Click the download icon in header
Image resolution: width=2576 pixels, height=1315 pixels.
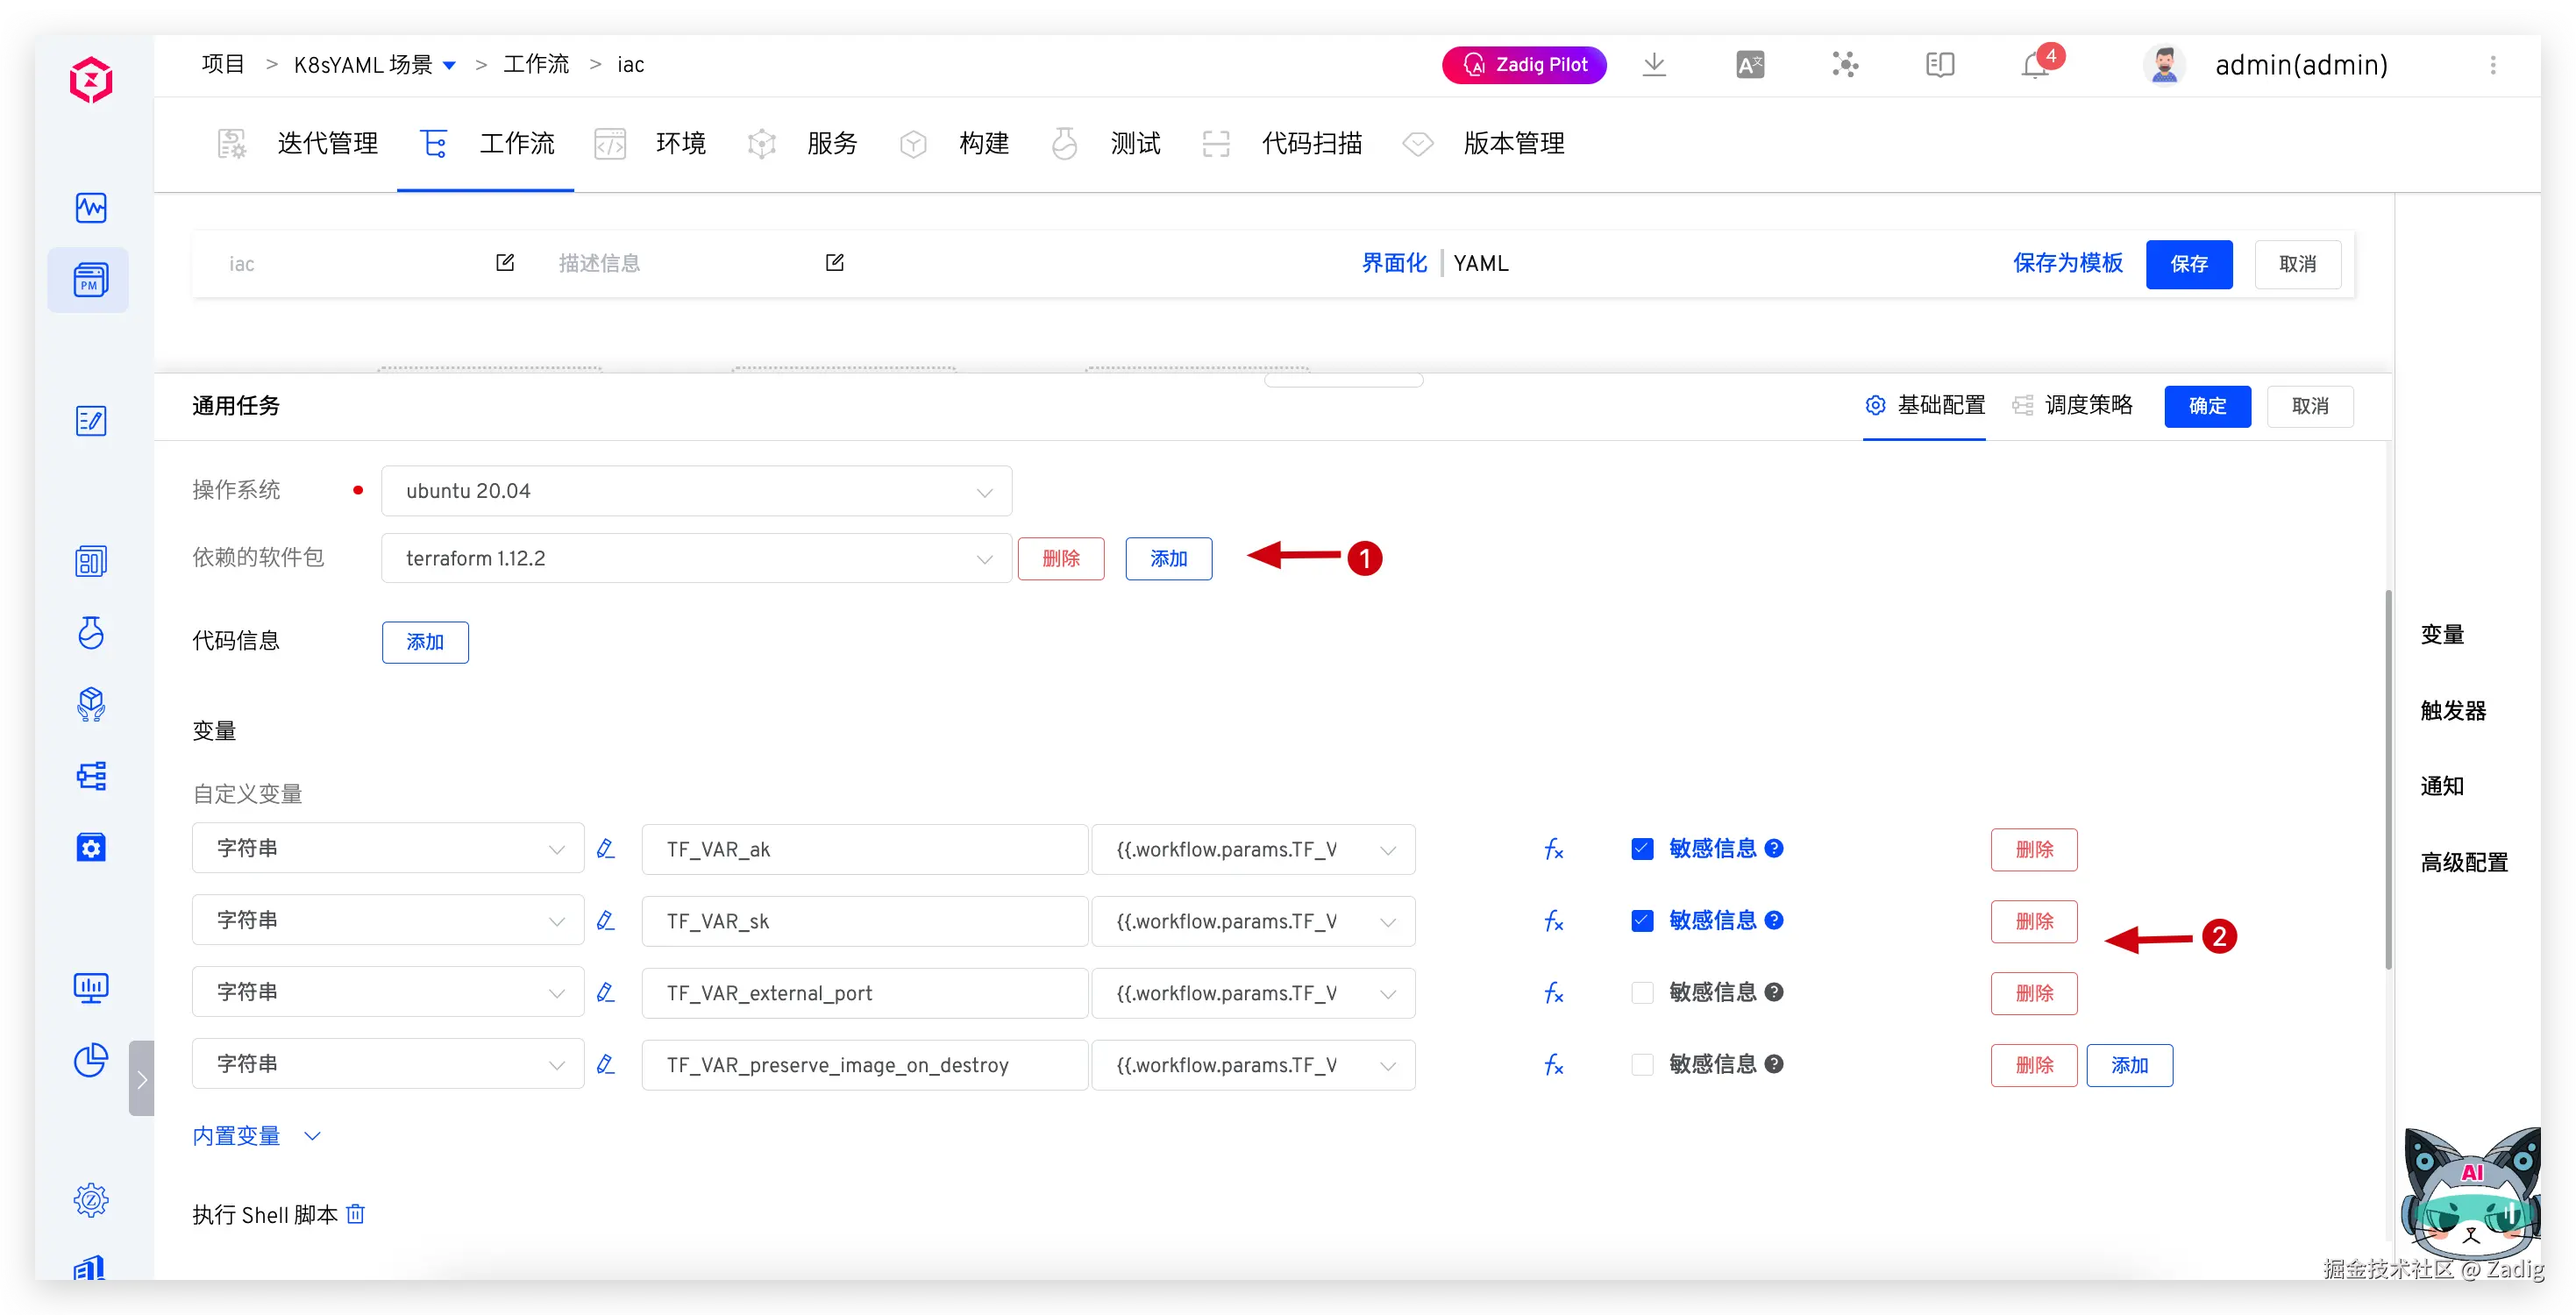pos(1654,65)
